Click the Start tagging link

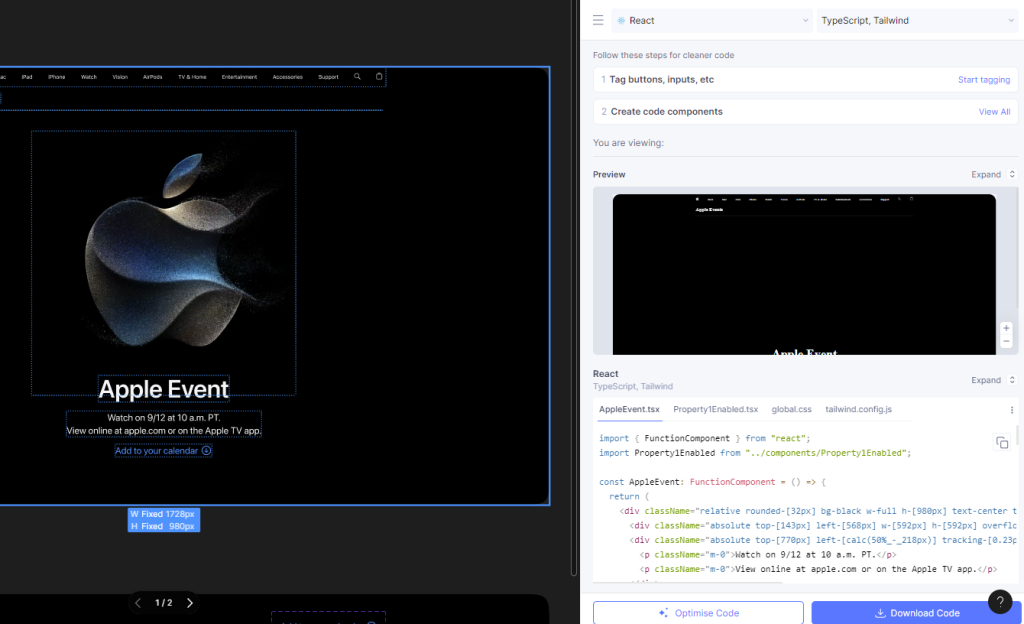coord(983,80)
